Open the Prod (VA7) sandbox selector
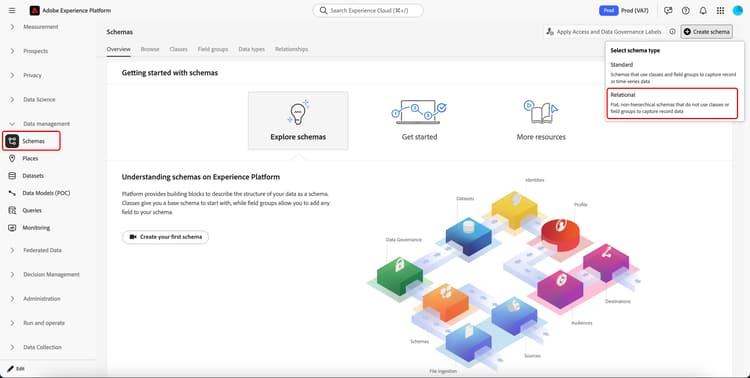 [624, 11]
